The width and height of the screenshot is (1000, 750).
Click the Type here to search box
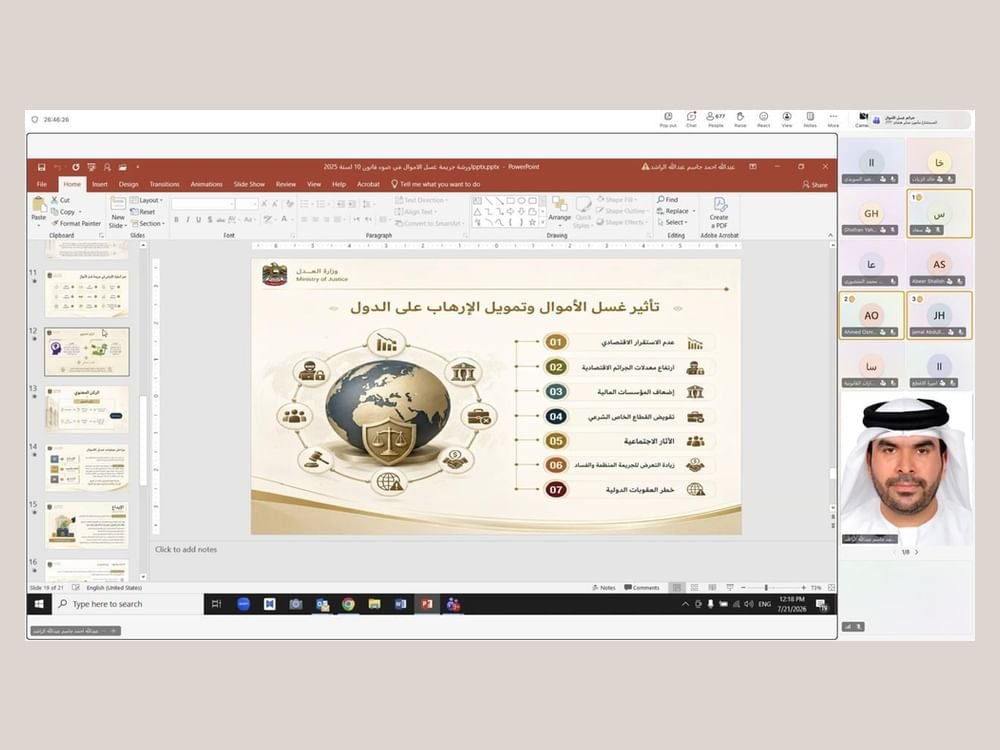tap(127, 604)
